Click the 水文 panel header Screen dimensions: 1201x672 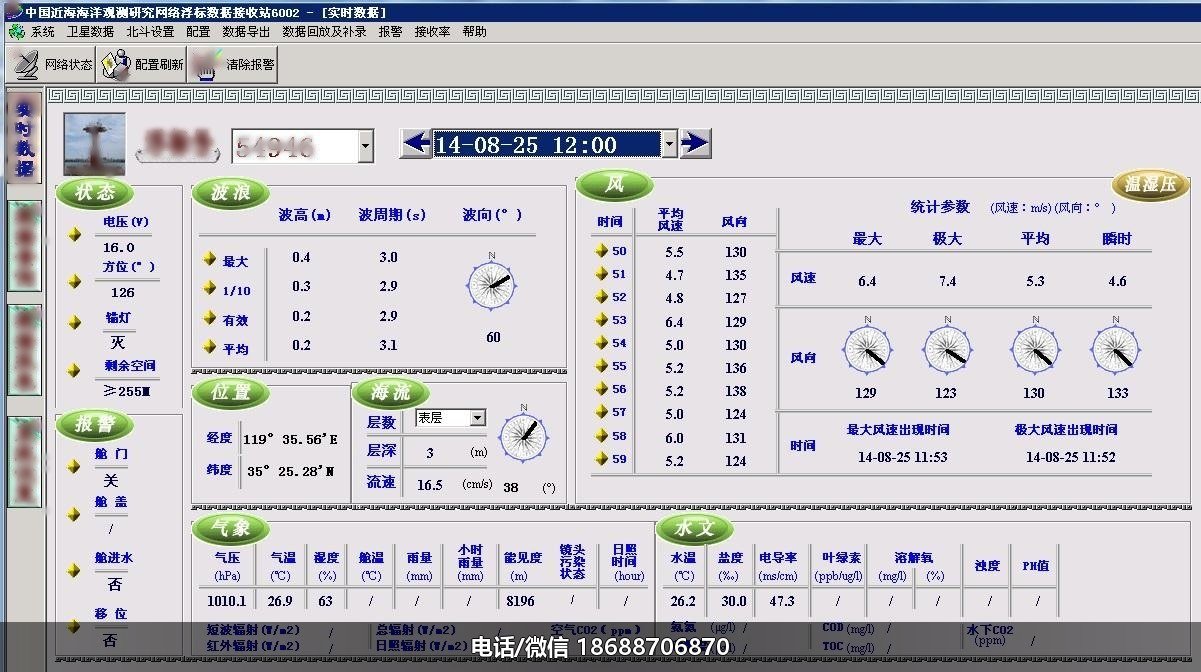[694, 529]
